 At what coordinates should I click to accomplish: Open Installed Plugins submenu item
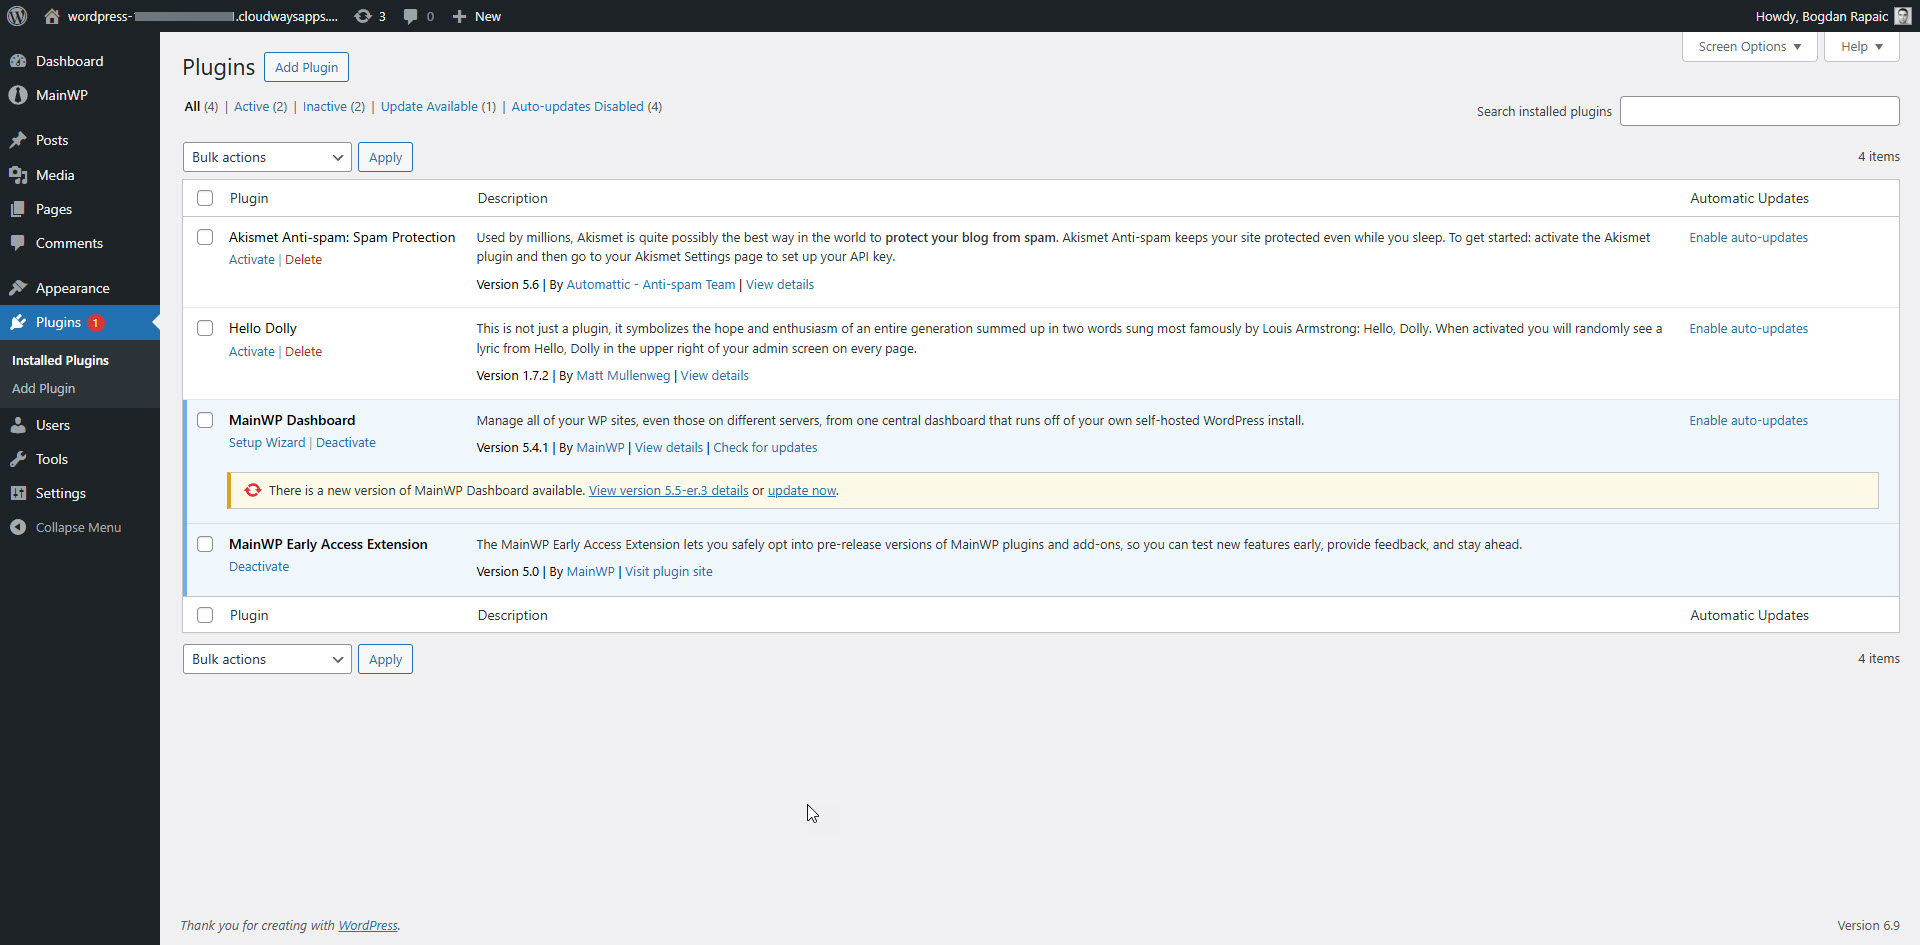coord(60,360)
